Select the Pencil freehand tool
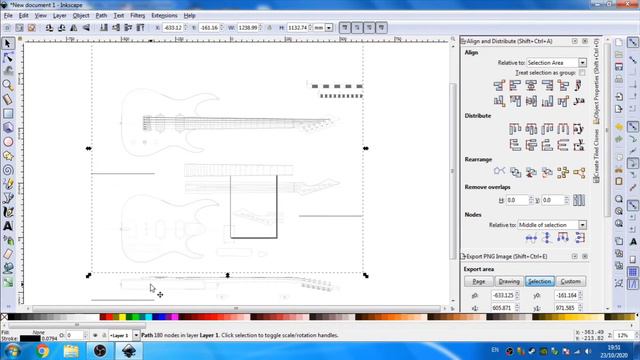This screenshot has height=360, width=640. (x=8, y=184)
